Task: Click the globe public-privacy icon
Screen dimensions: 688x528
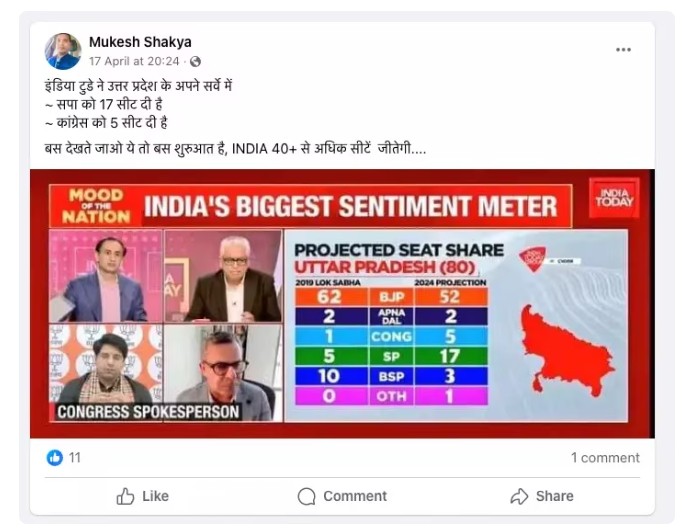Action: point(196,61)
